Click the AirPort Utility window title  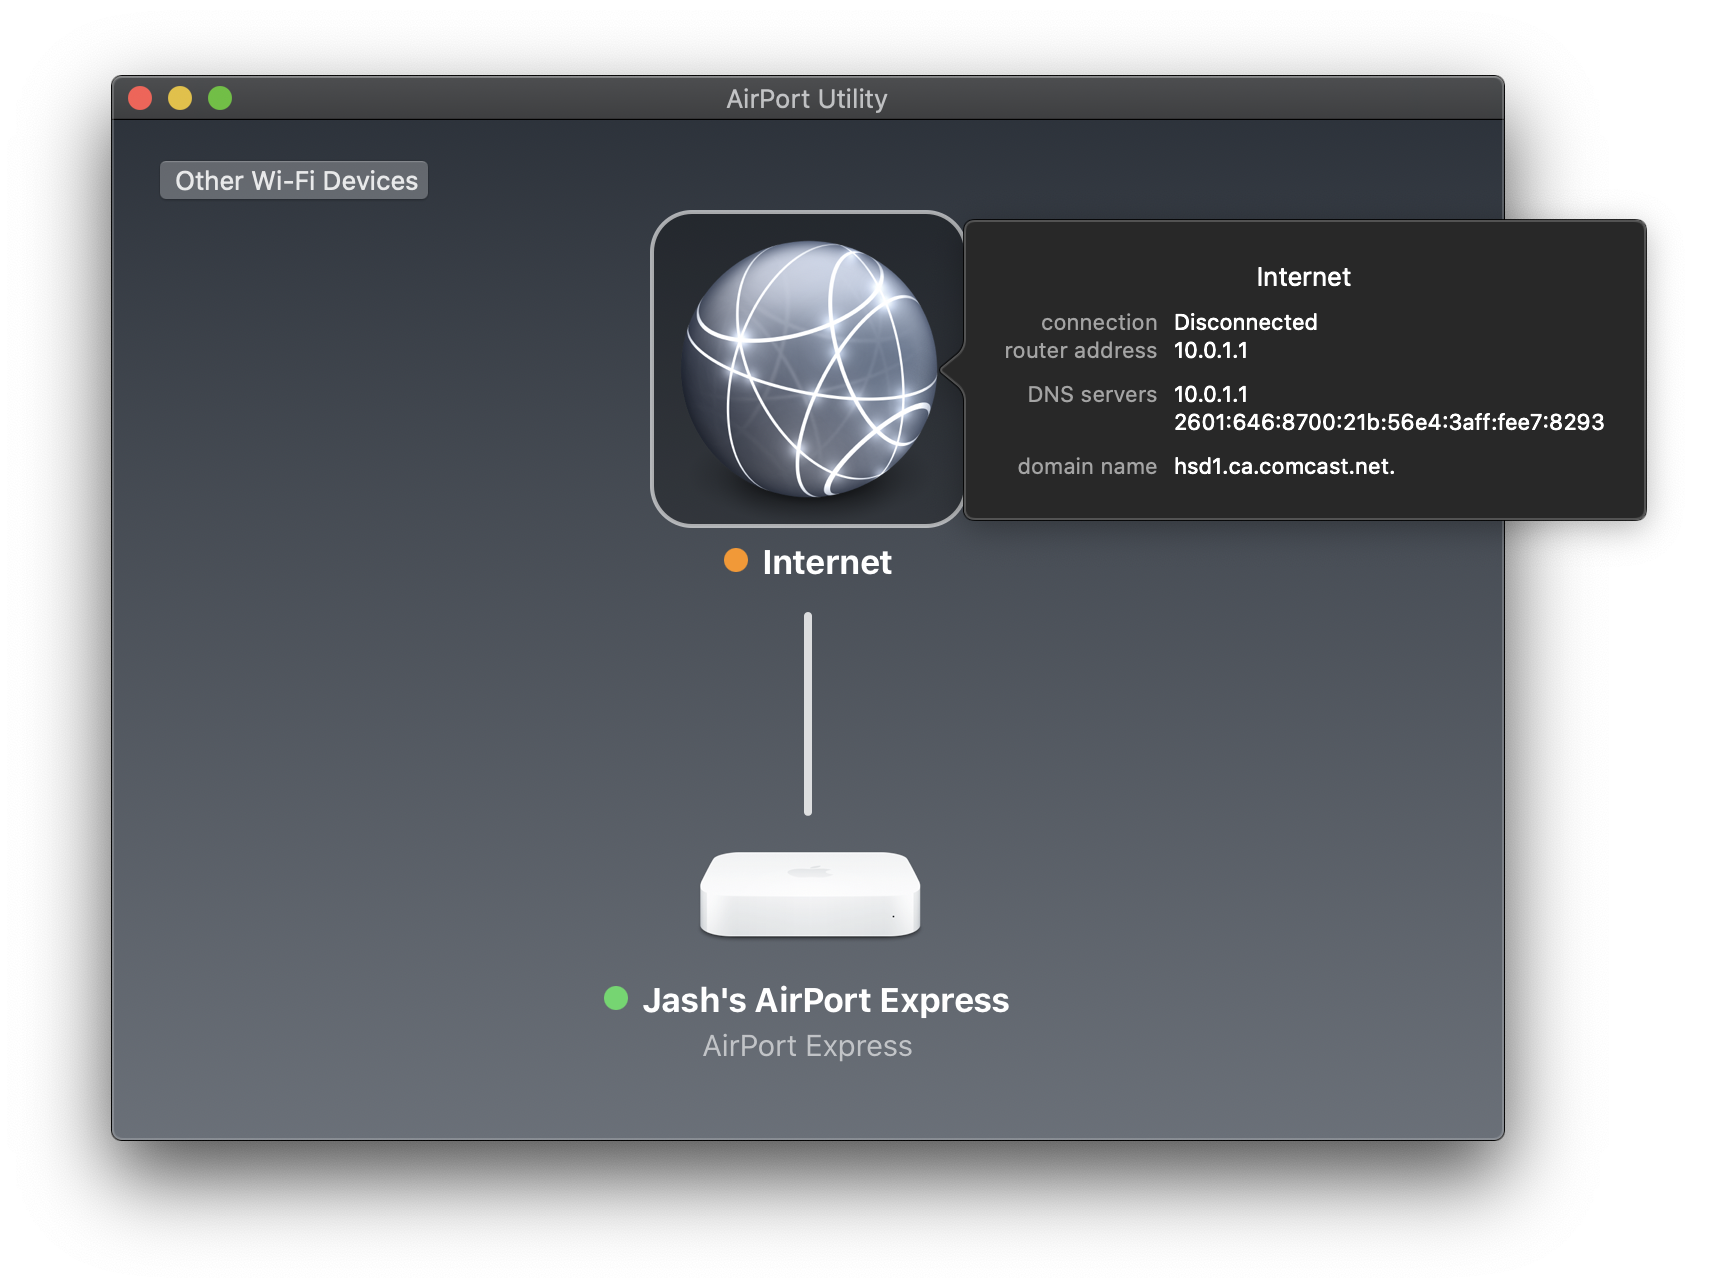tap(807, 99)
